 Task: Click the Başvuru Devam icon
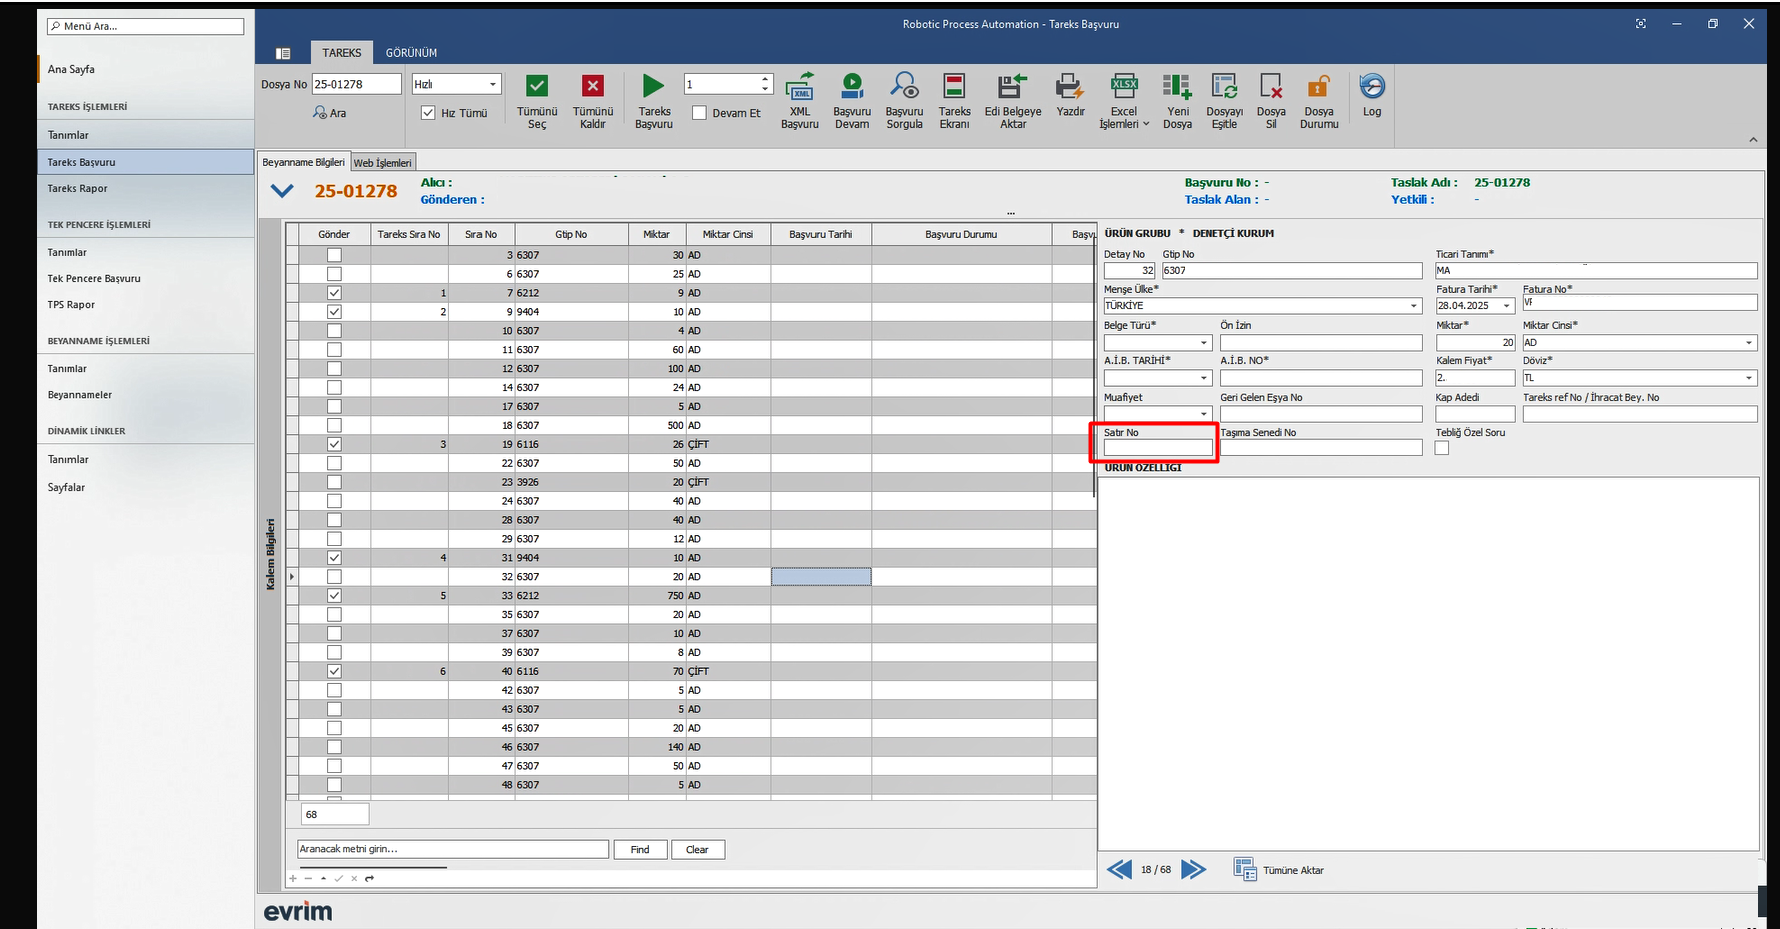tap(852, 86)
